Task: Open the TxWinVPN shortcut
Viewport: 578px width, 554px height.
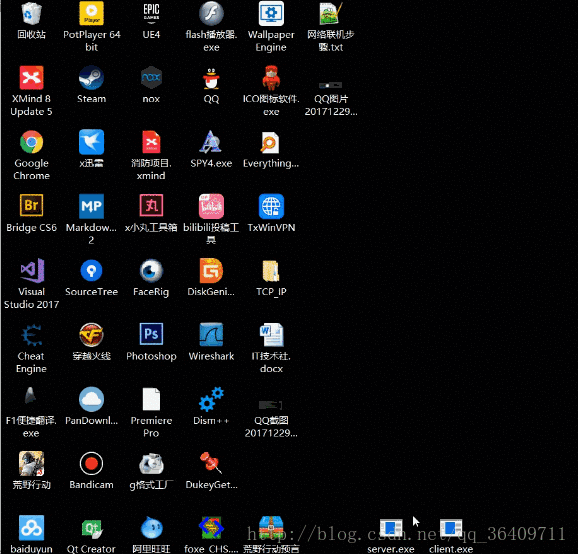Action: tap(271, 206)
